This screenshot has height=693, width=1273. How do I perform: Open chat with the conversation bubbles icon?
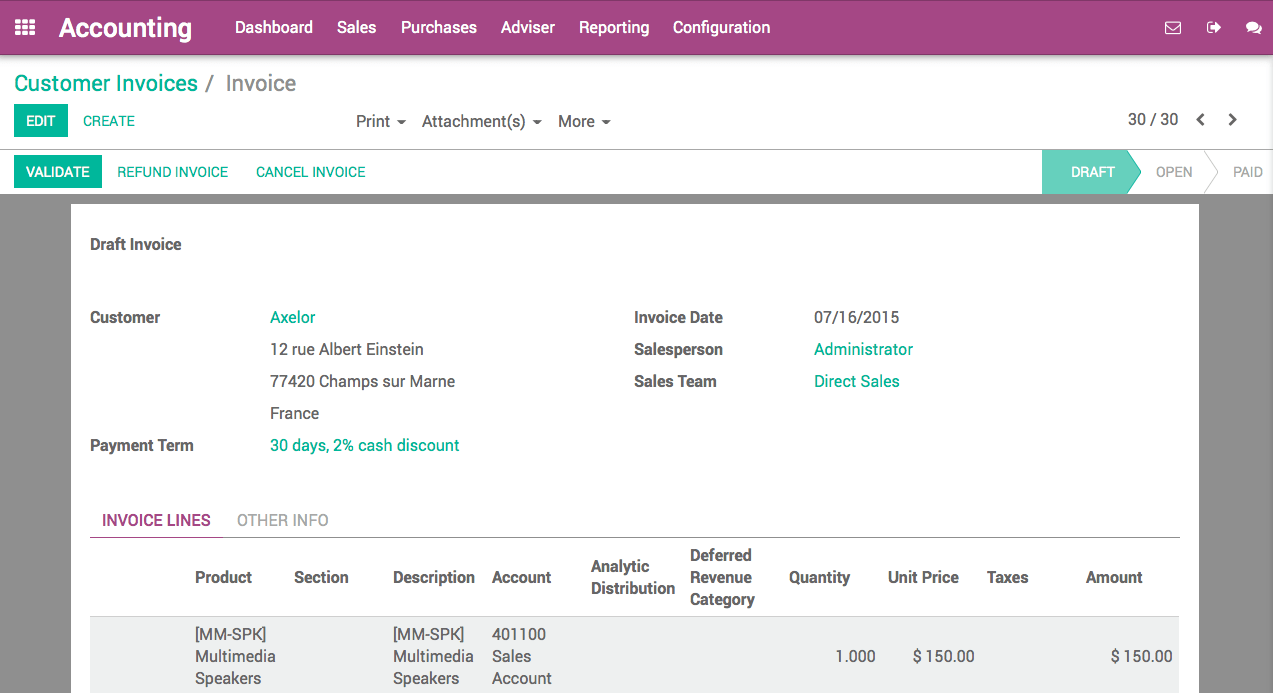pyautogui.click(x=1253, y=27)
